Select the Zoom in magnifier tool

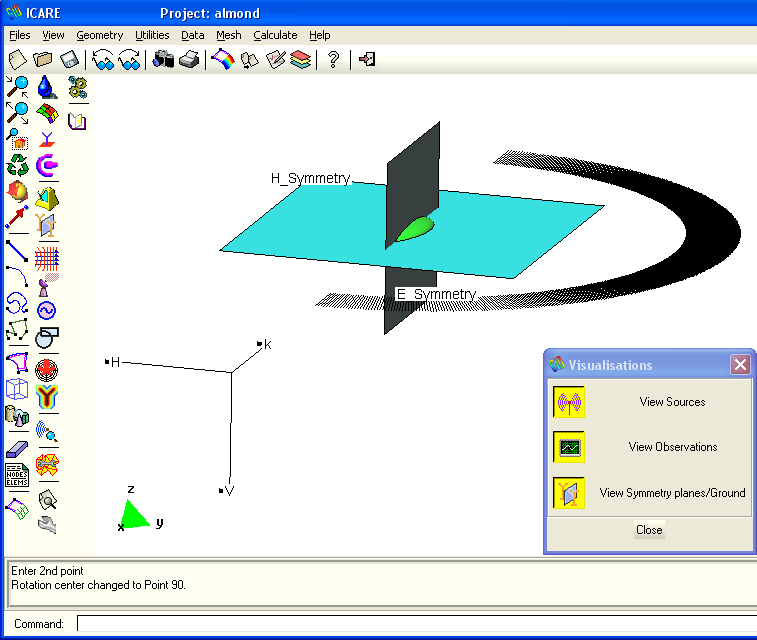point(17,87)
